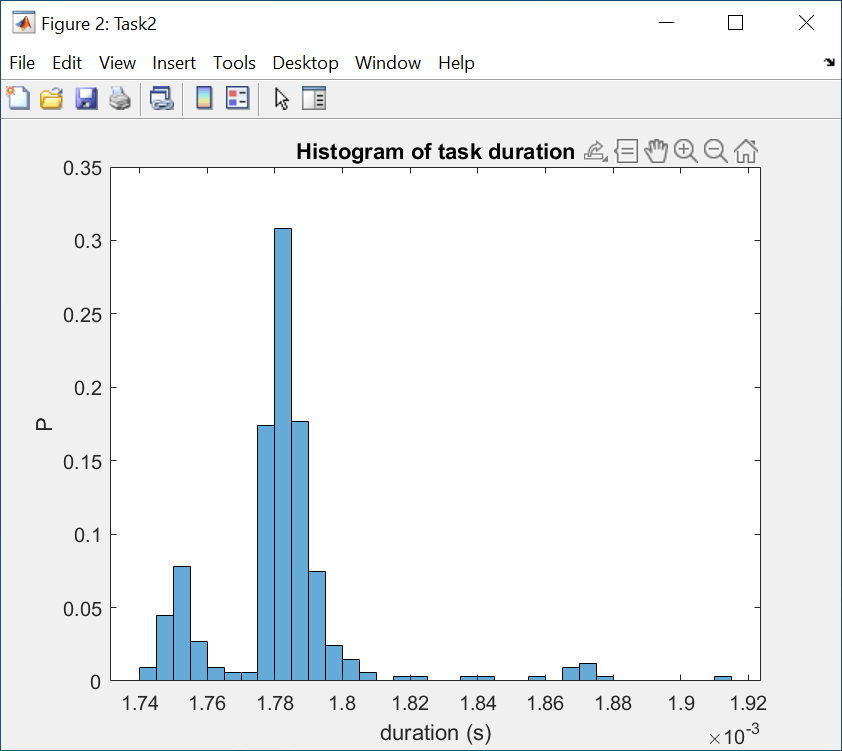The image size is (842, 751).
Task: Enable the Pan tool on the axes
Action: pyautogui.click(x=656, y=150)
